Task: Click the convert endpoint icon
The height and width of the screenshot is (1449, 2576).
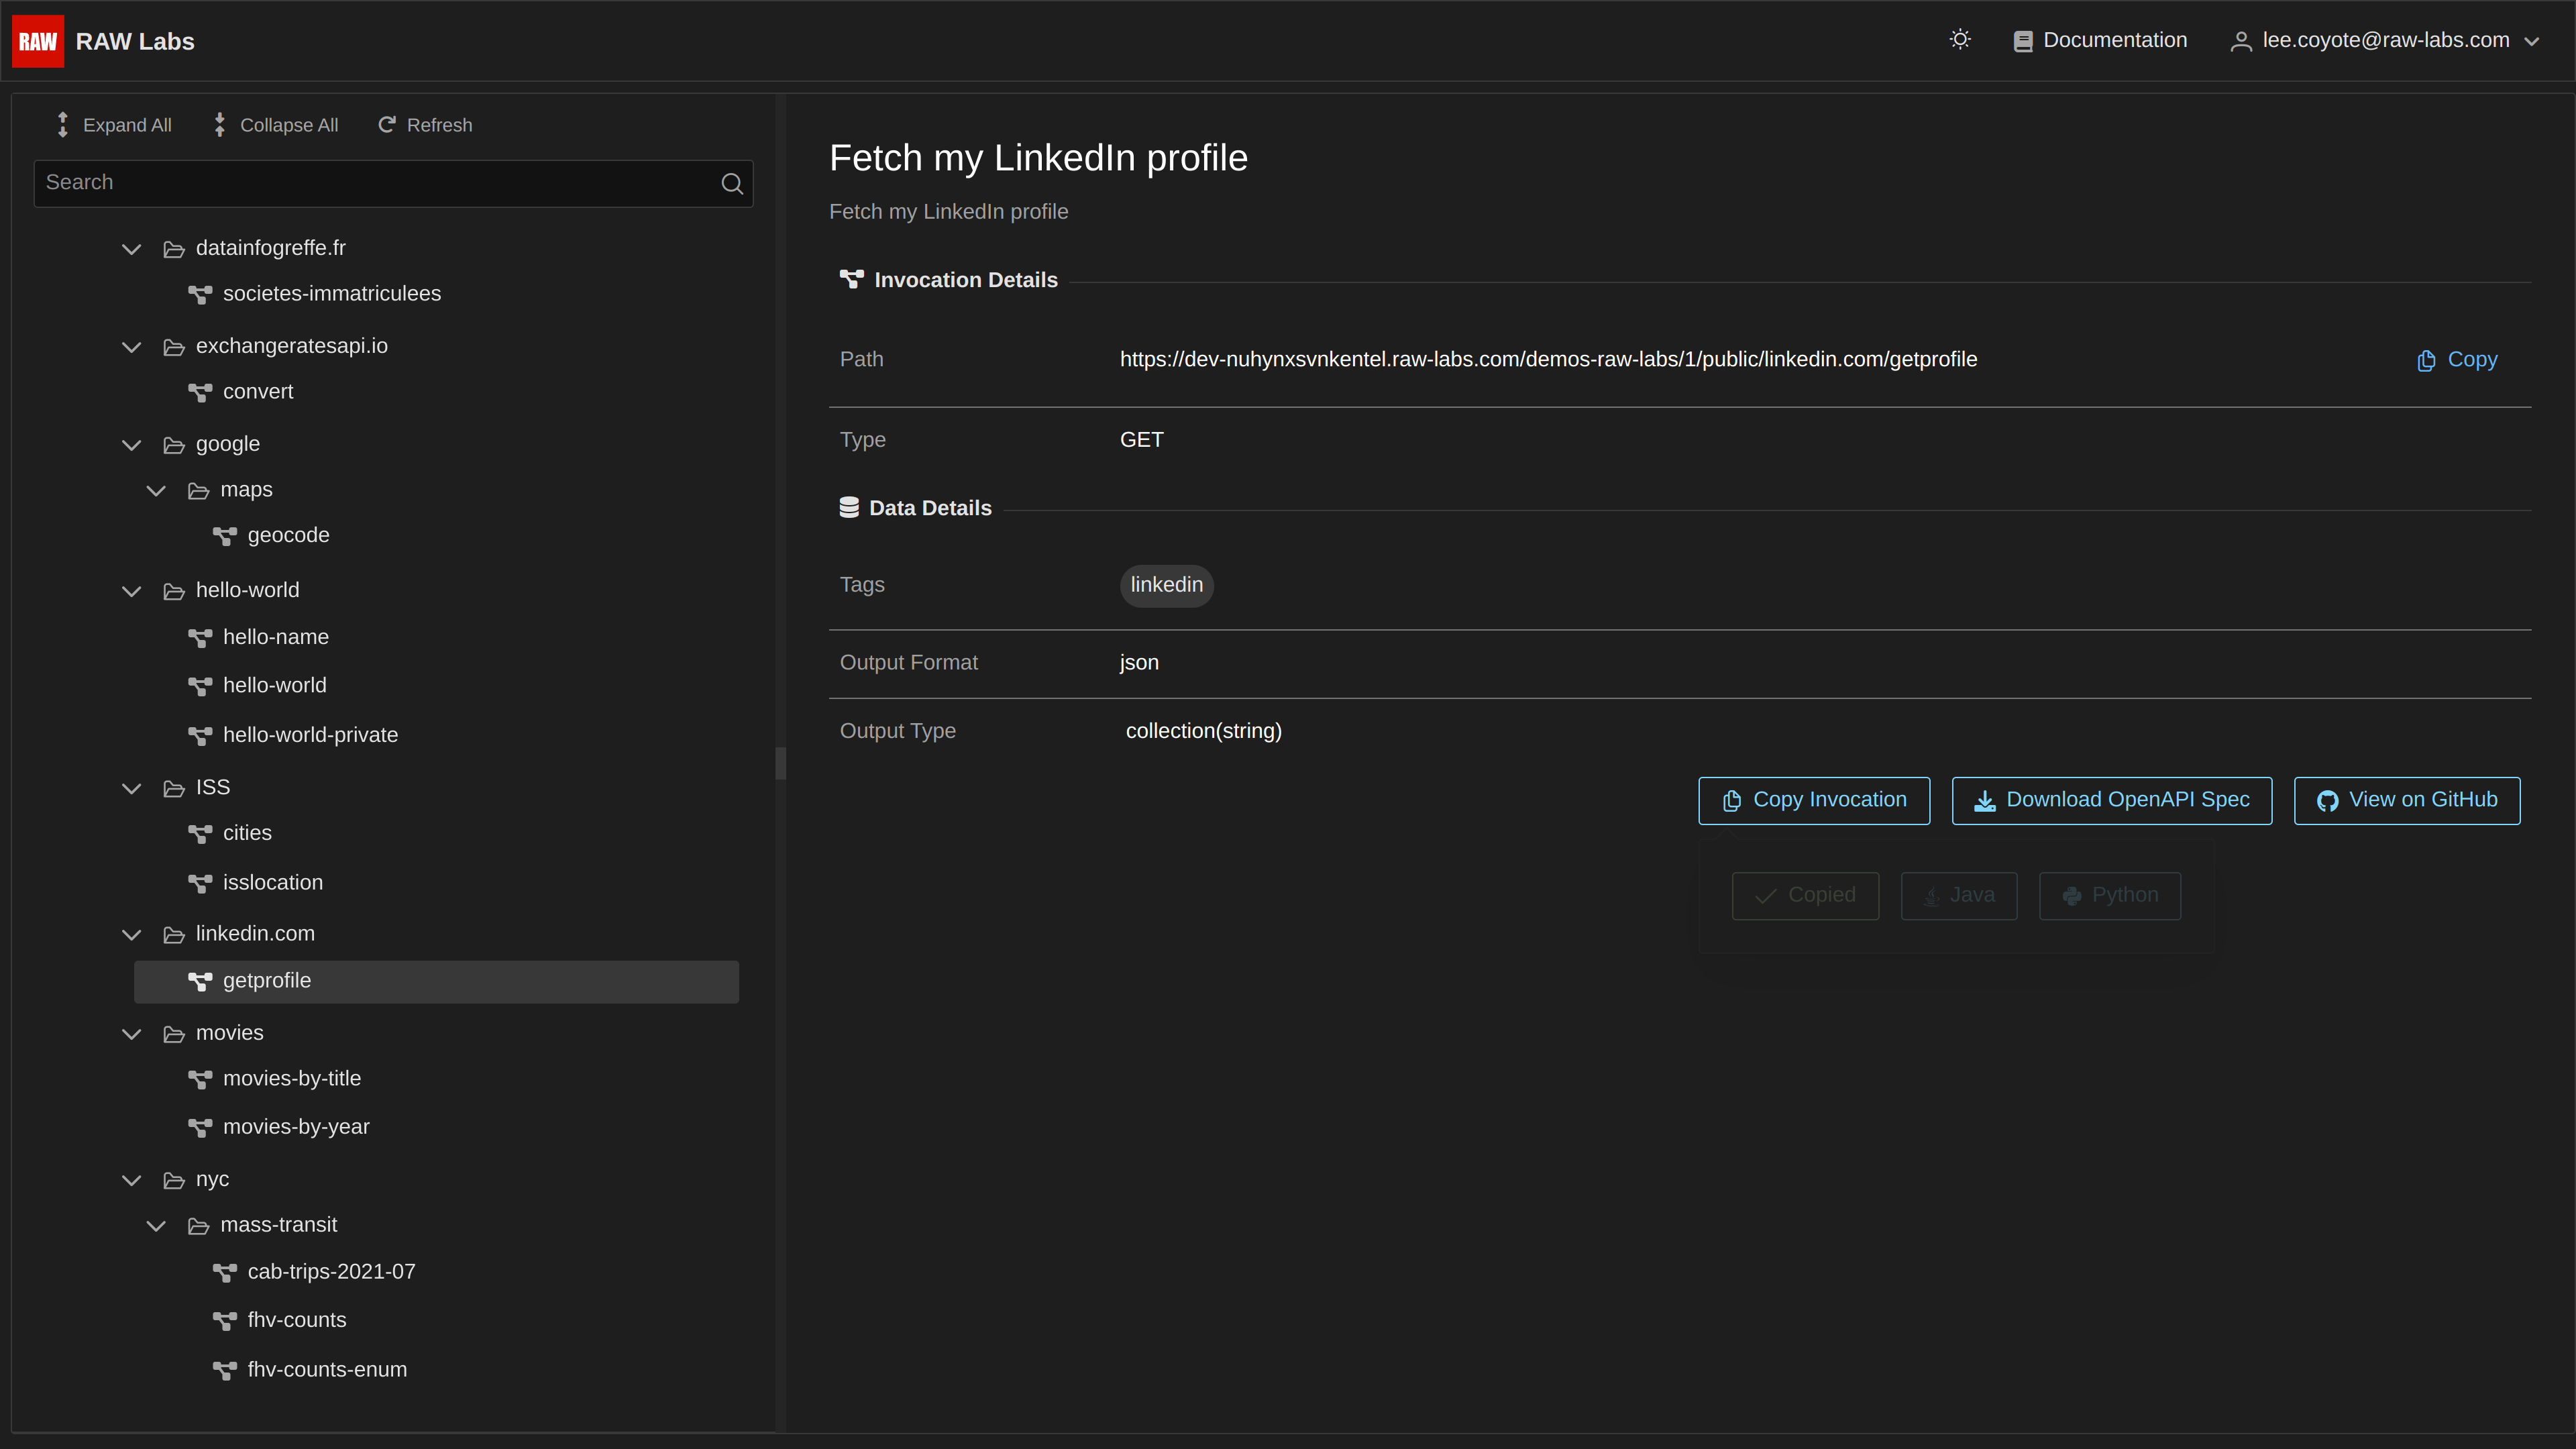Action: point(200,392)
